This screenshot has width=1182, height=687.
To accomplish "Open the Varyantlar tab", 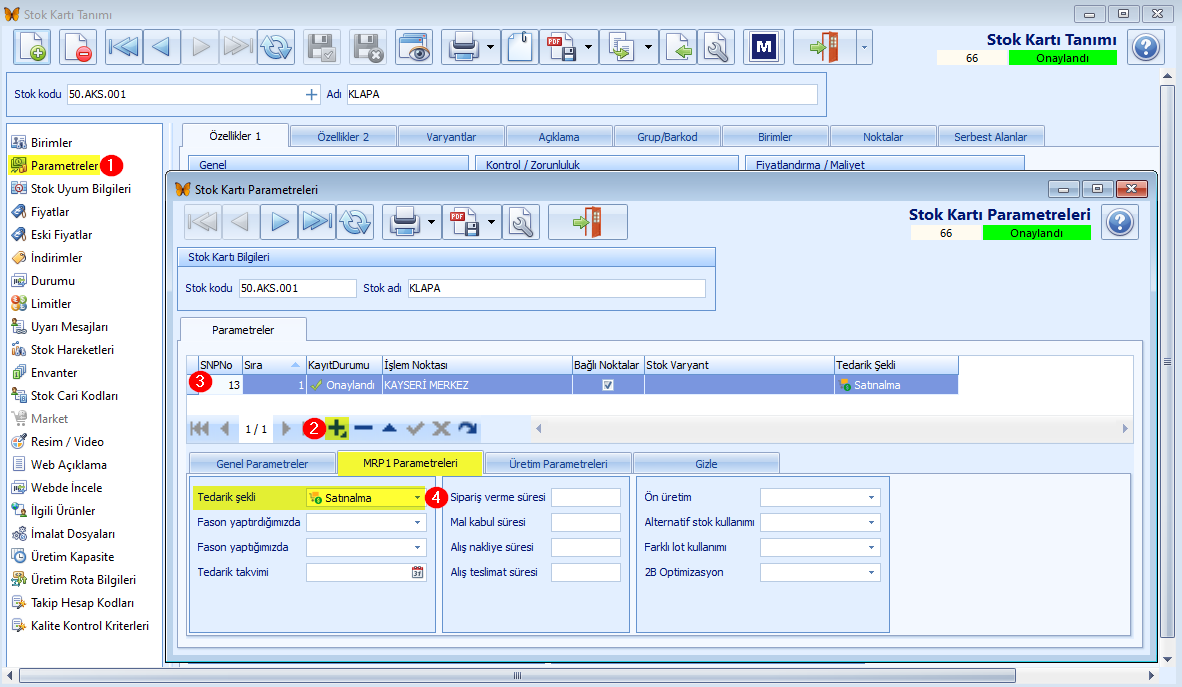I will [x=451, y=137].
